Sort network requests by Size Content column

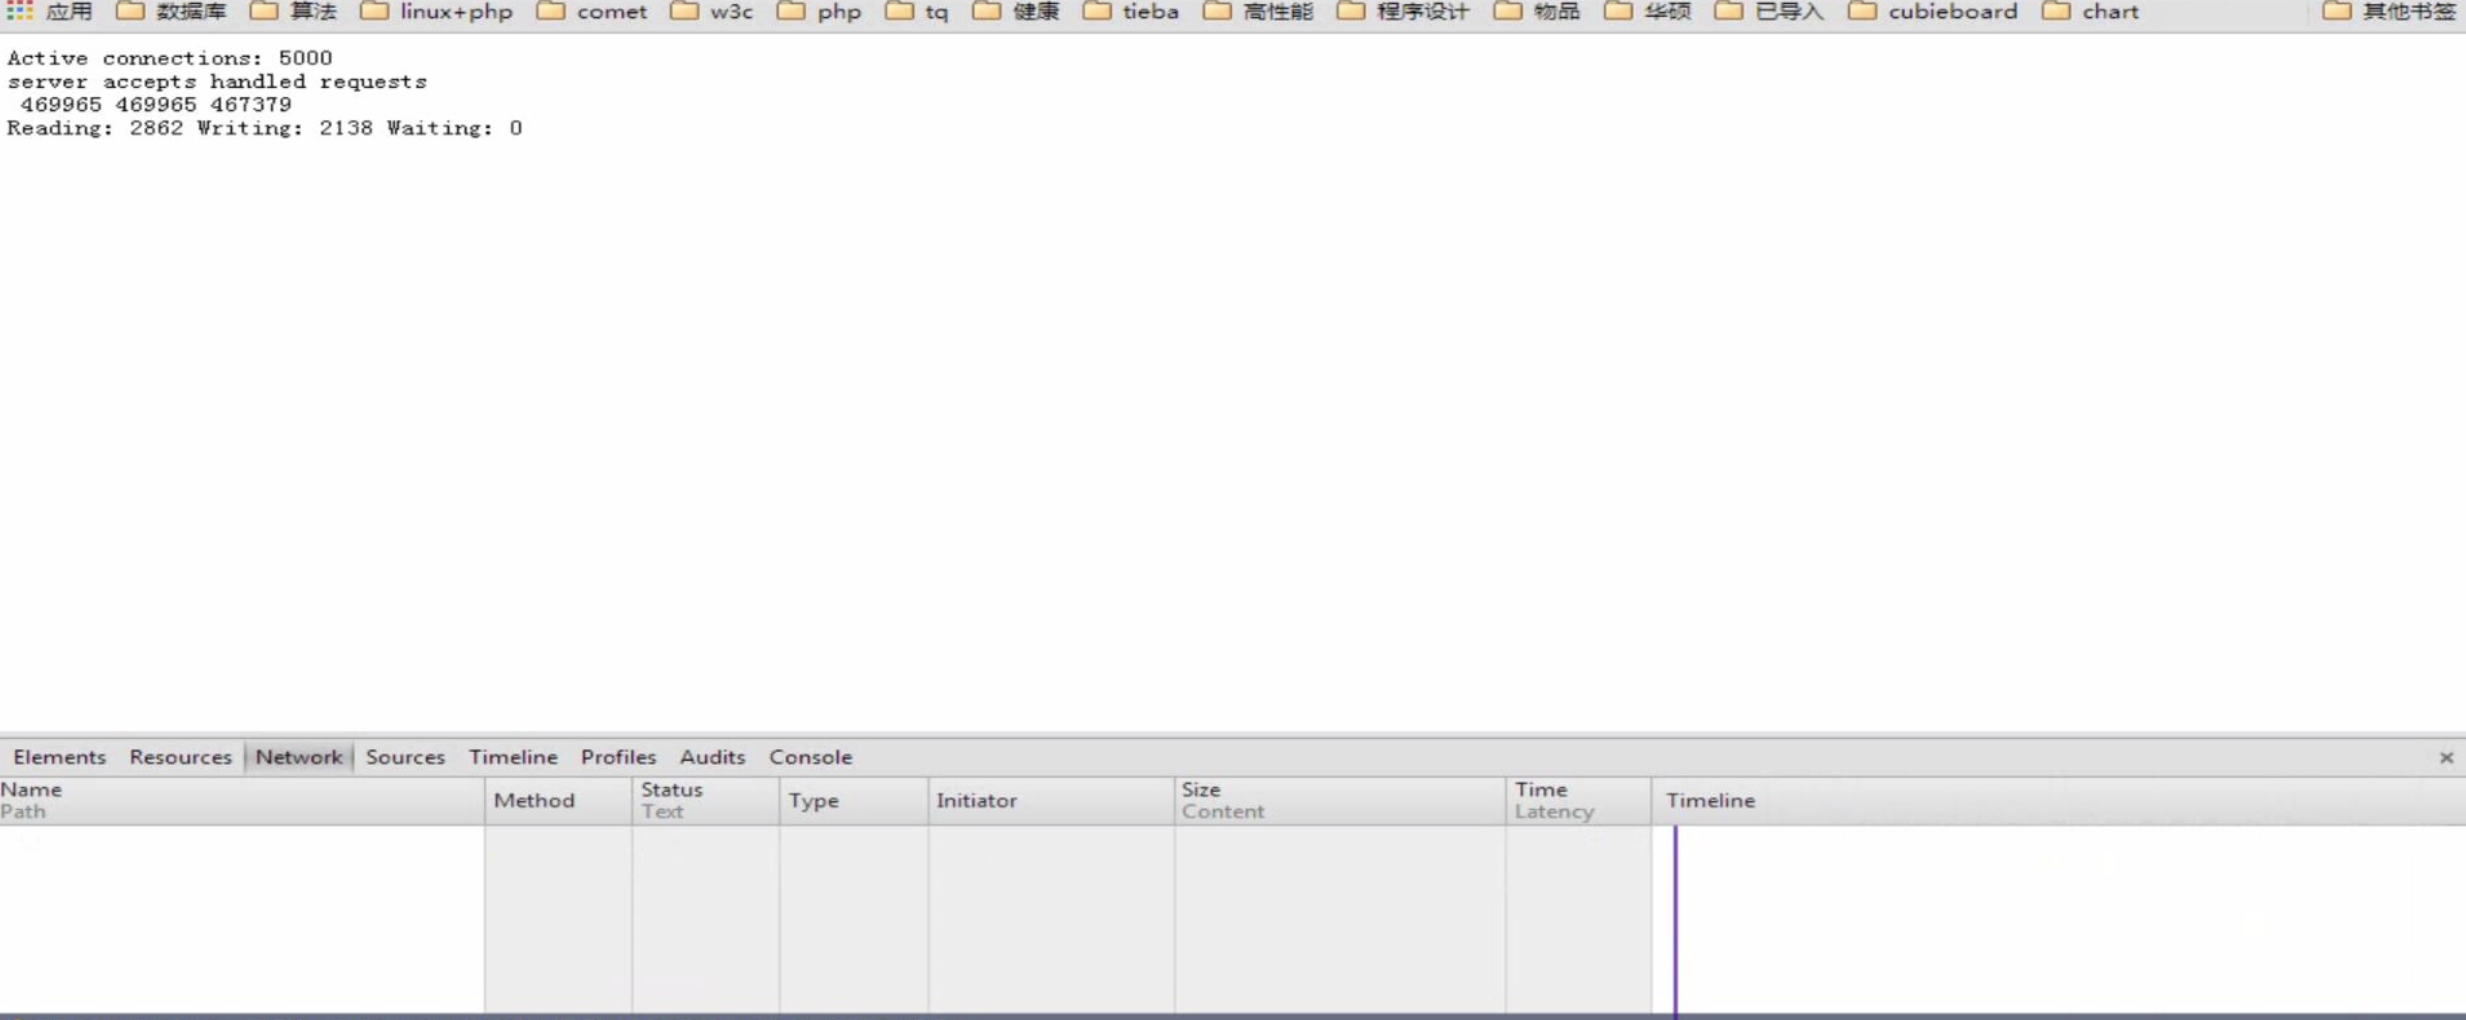pos(1340,800)
